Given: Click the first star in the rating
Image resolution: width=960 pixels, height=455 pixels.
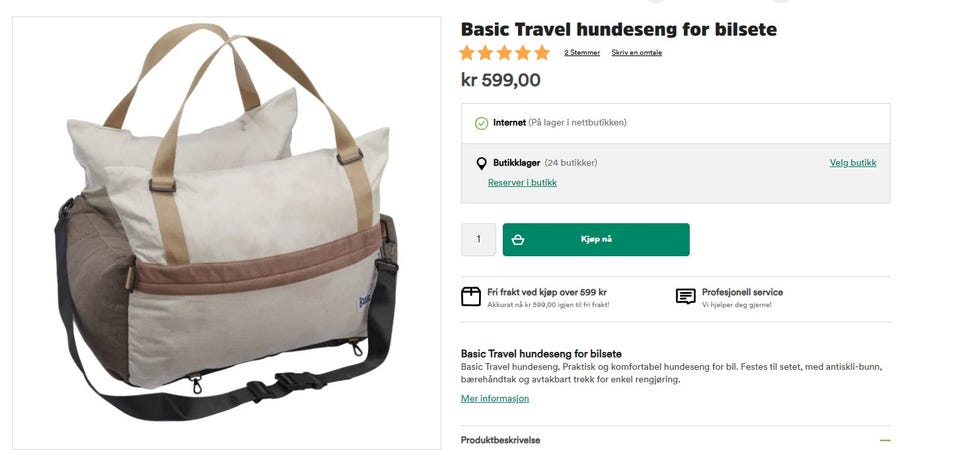Looking at the screenshot, I should [x=468, y=53].
